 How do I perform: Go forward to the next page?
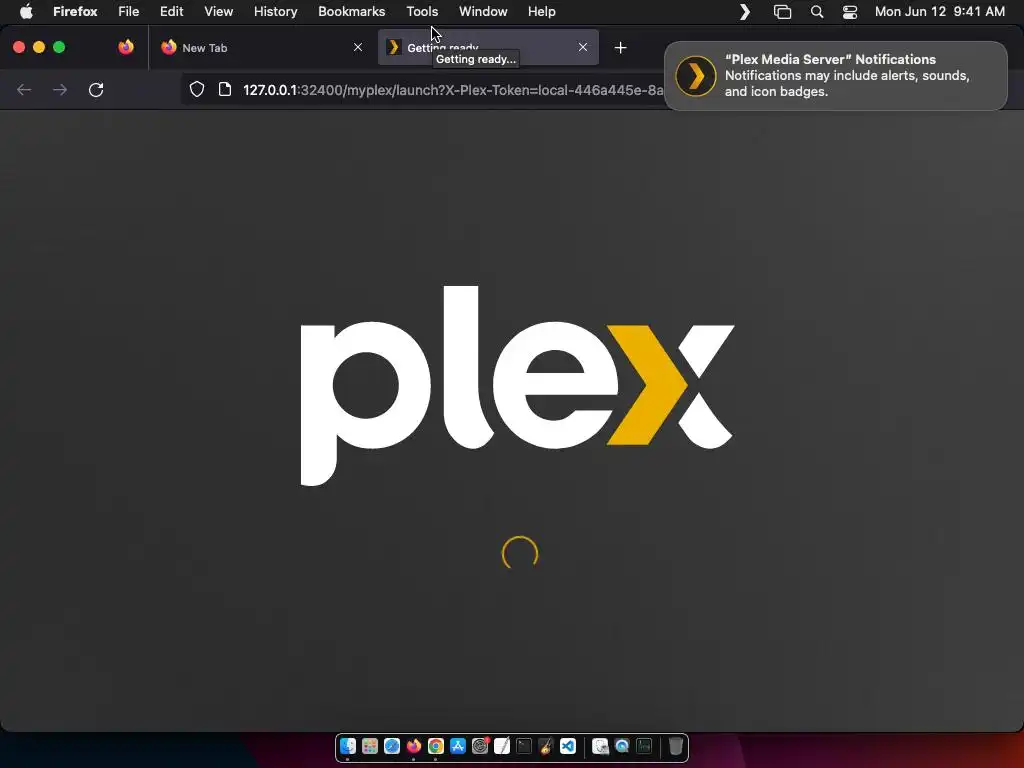pyautogui.click(x=60, y=89)
